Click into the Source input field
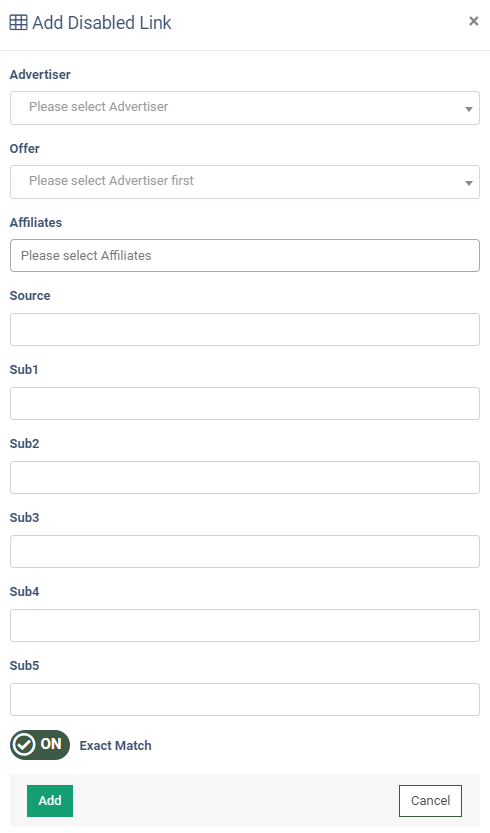The height and width of the screenshot is (833, 490). (245, 329)
